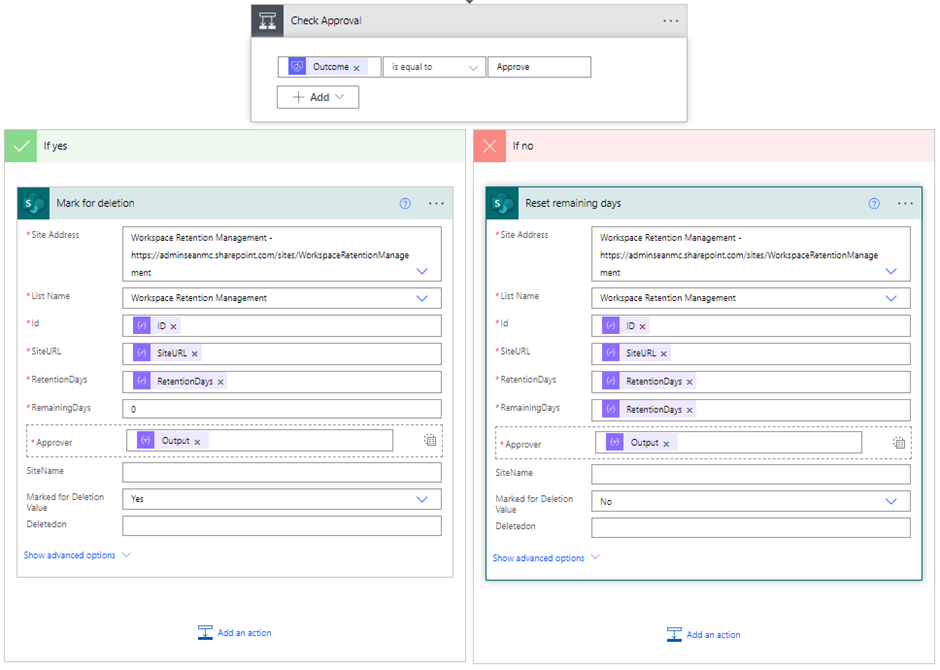The width and height of the screenshot is (940, 670).
Task: Remove the Outcome token from condition
Action: coord(357,68)
